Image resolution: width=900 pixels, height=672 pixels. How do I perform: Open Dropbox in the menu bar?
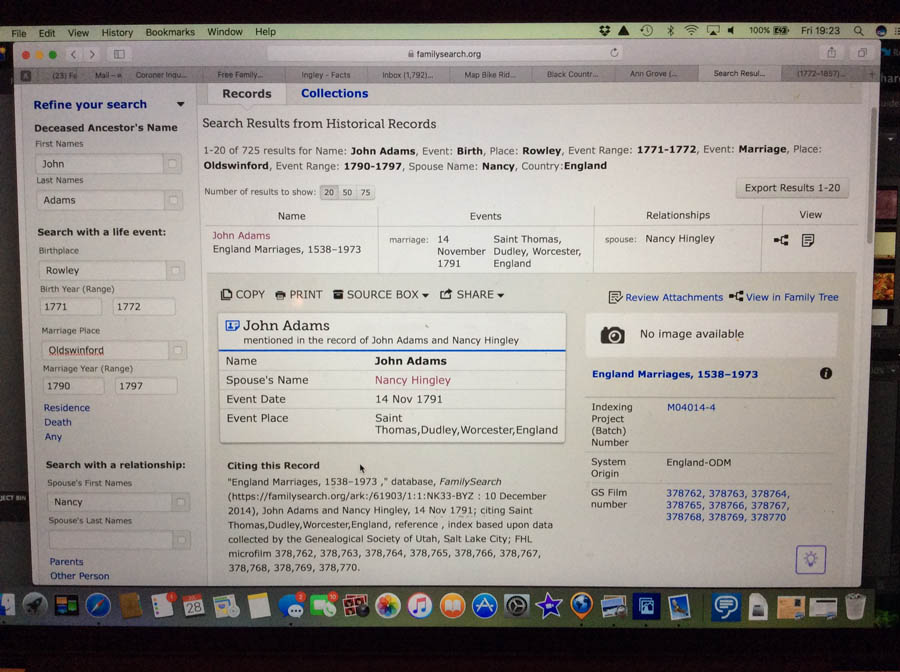(x=604, y=30)
